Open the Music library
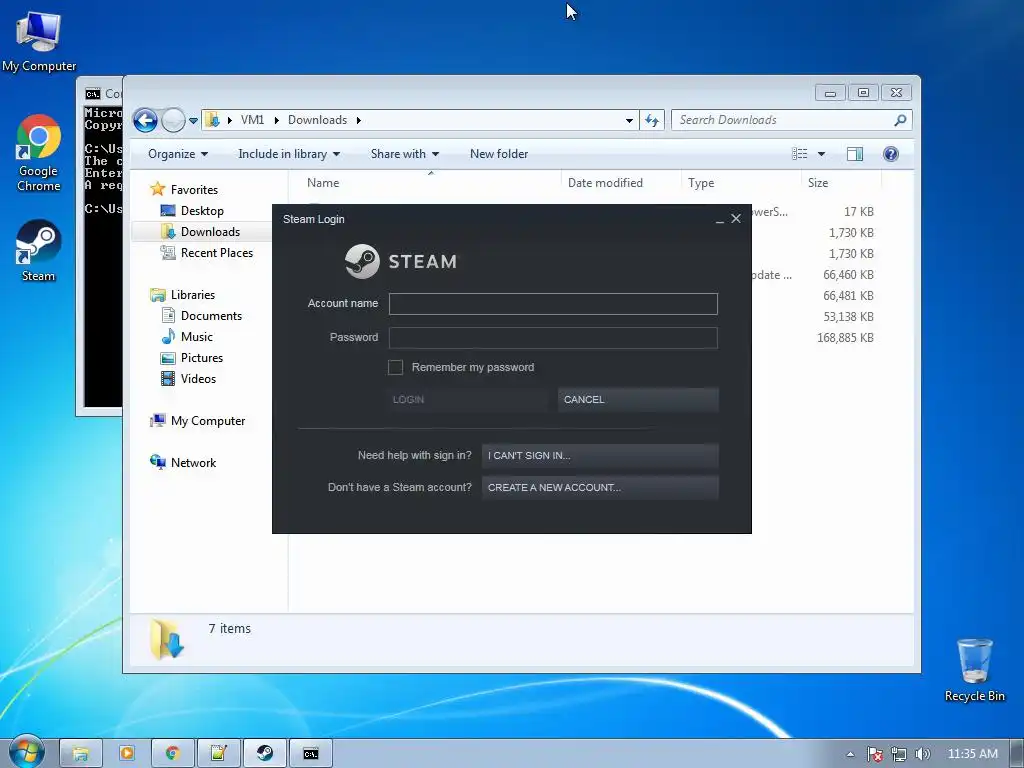Image resolution: width=1024 pixels, height=768 pixels. 197,337
